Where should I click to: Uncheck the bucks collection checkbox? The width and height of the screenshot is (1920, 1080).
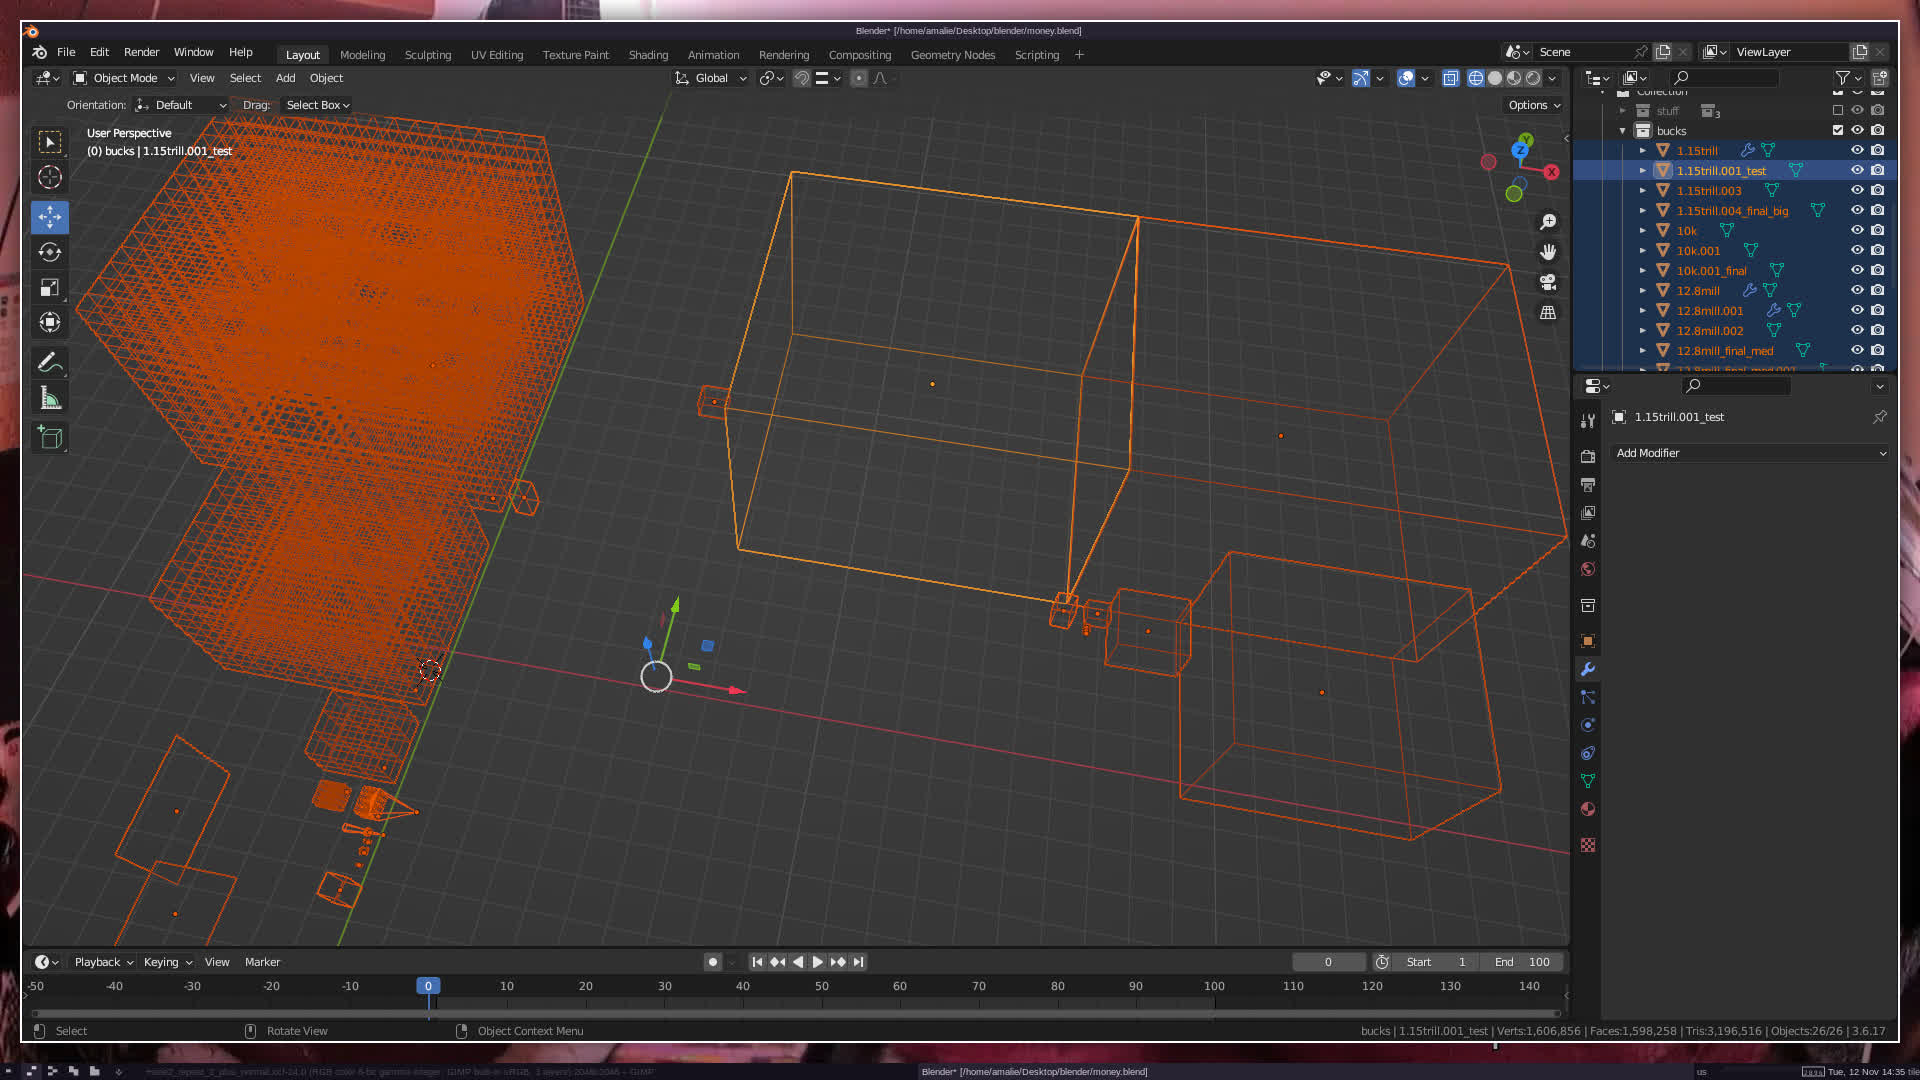pos(1837,130)
